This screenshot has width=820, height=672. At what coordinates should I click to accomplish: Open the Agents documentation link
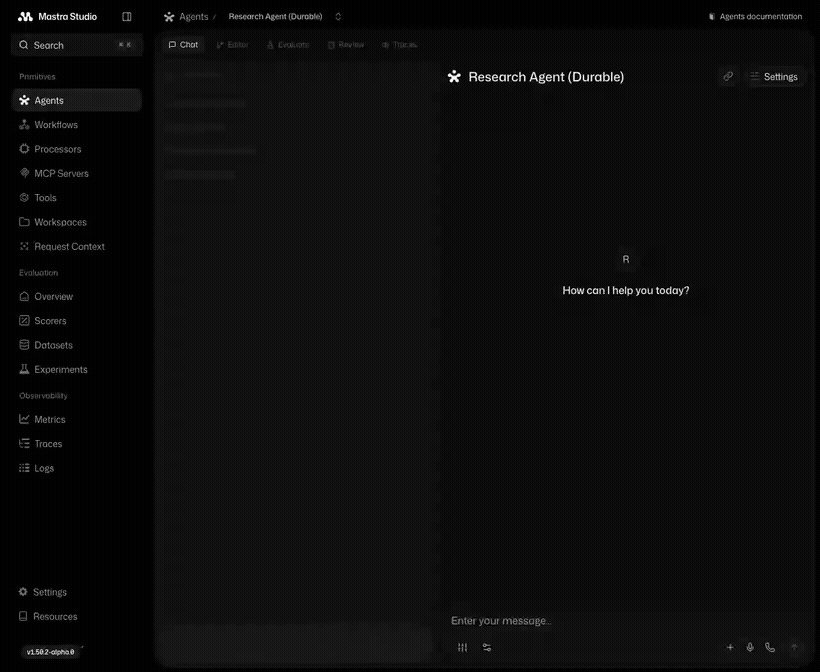755,17
